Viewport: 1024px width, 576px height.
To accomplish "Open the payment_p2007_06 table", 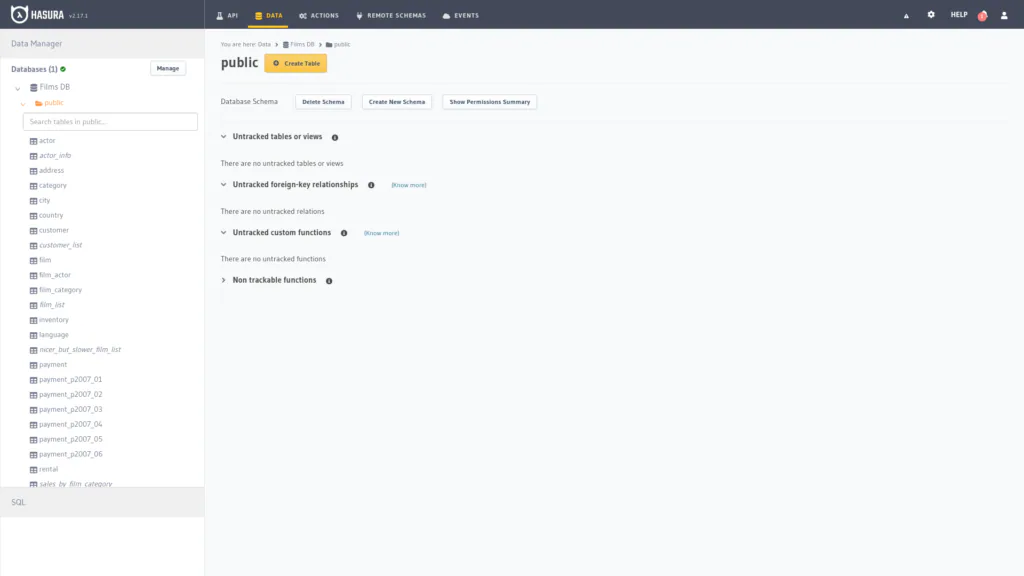I will pos(71,455).
